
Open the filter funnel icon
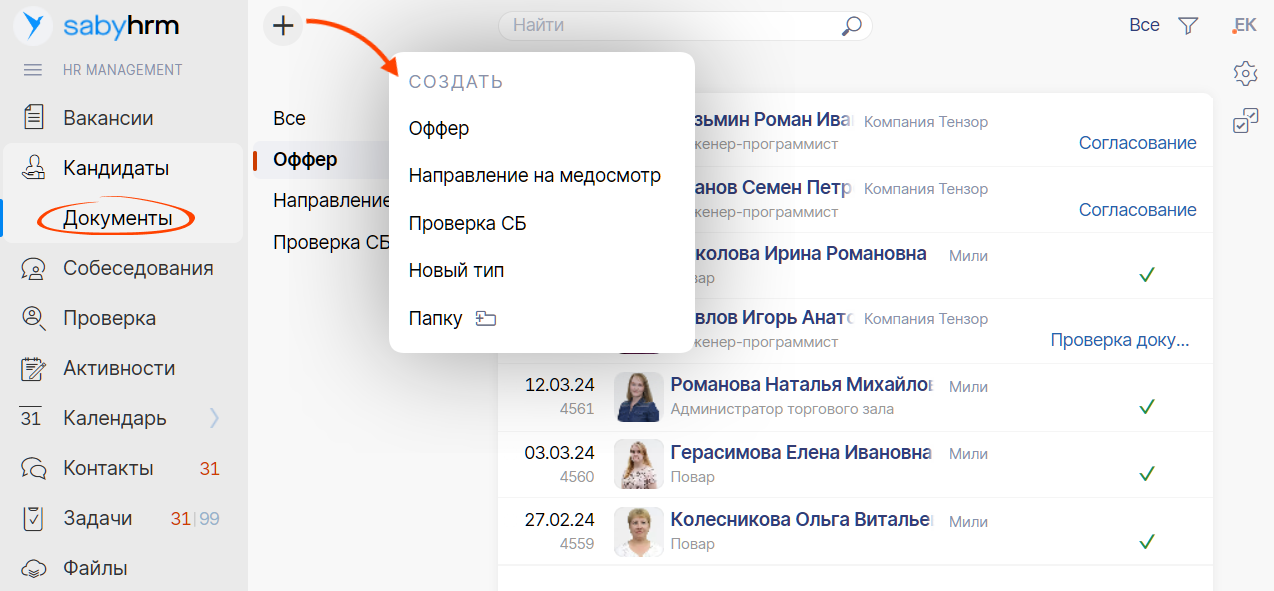point(1188,26)
